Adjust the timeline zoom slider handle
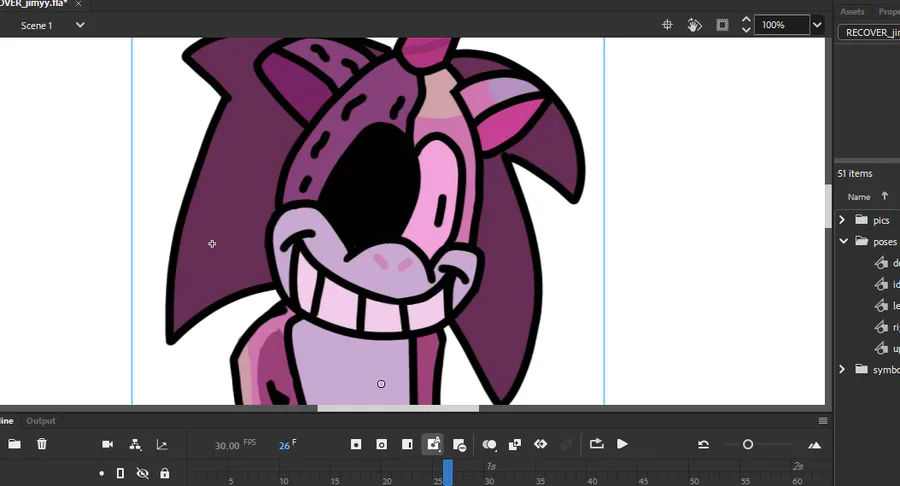900x486 pixels. [747, 445]
